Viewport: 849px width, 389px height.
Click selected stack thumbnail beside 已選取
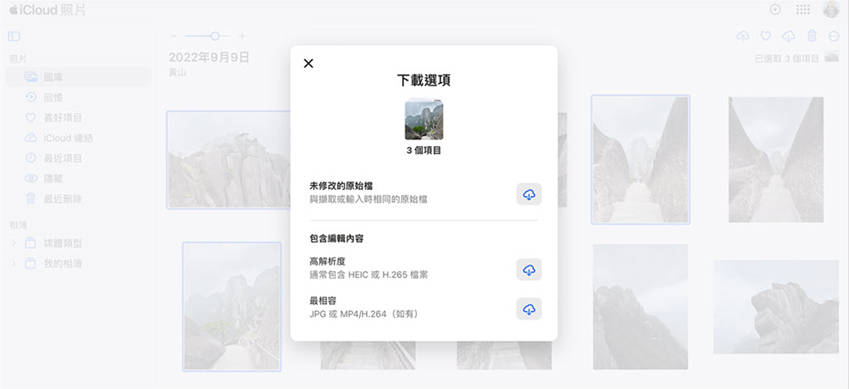point(832,57)
